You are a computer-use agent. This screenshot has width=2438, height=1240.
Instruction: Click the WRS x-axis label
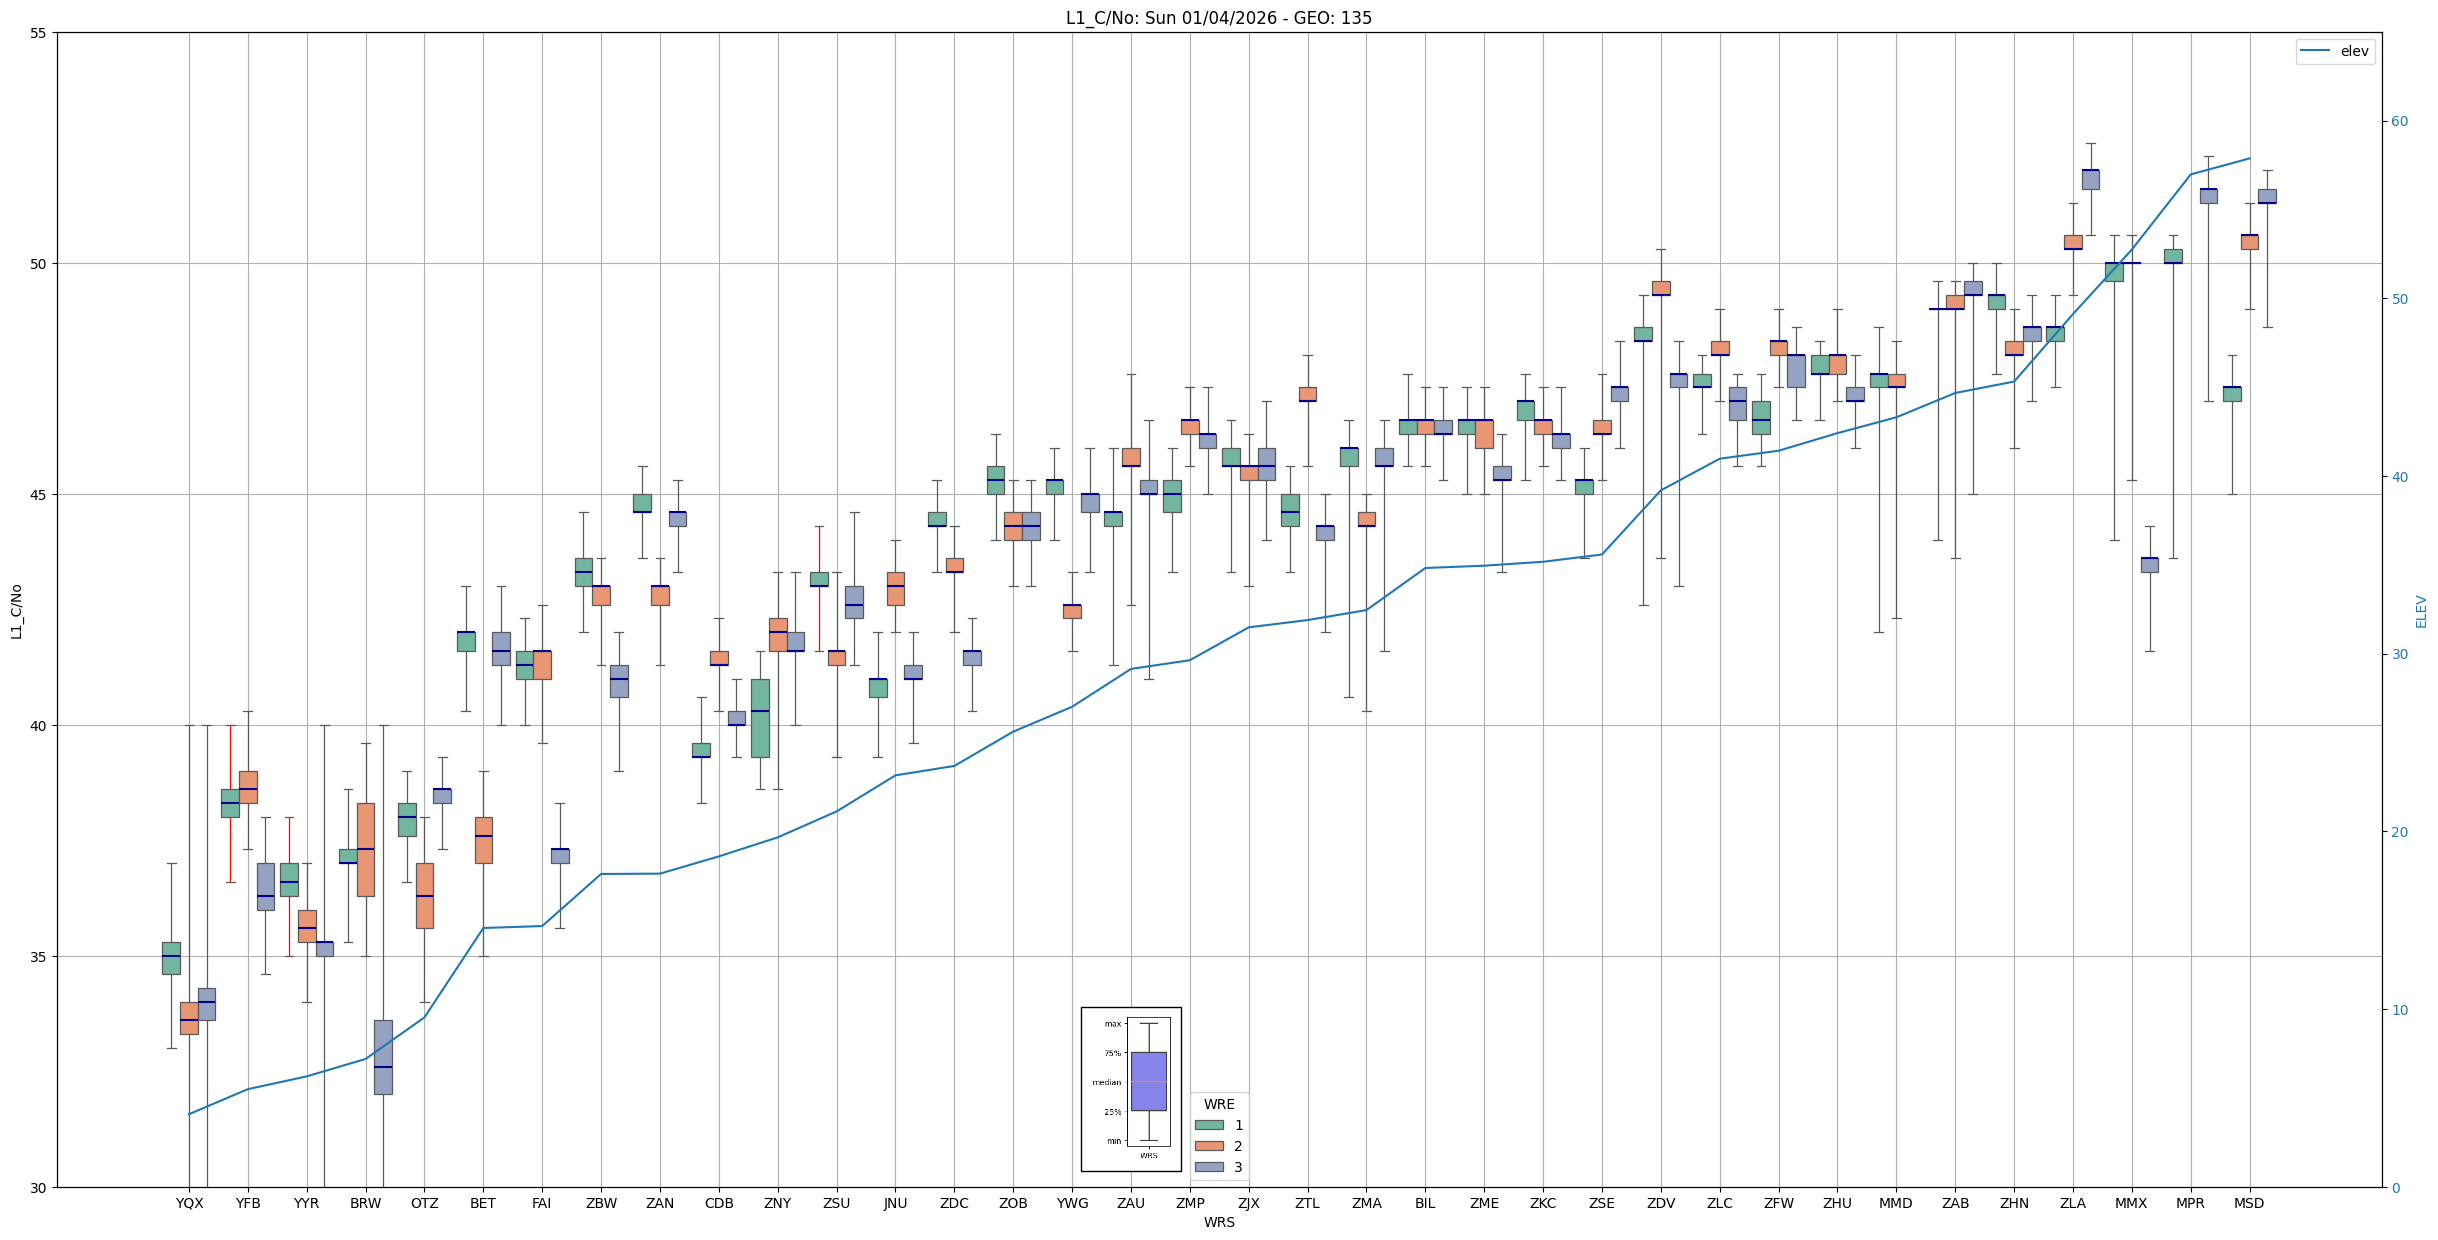coord(1219,1222)
